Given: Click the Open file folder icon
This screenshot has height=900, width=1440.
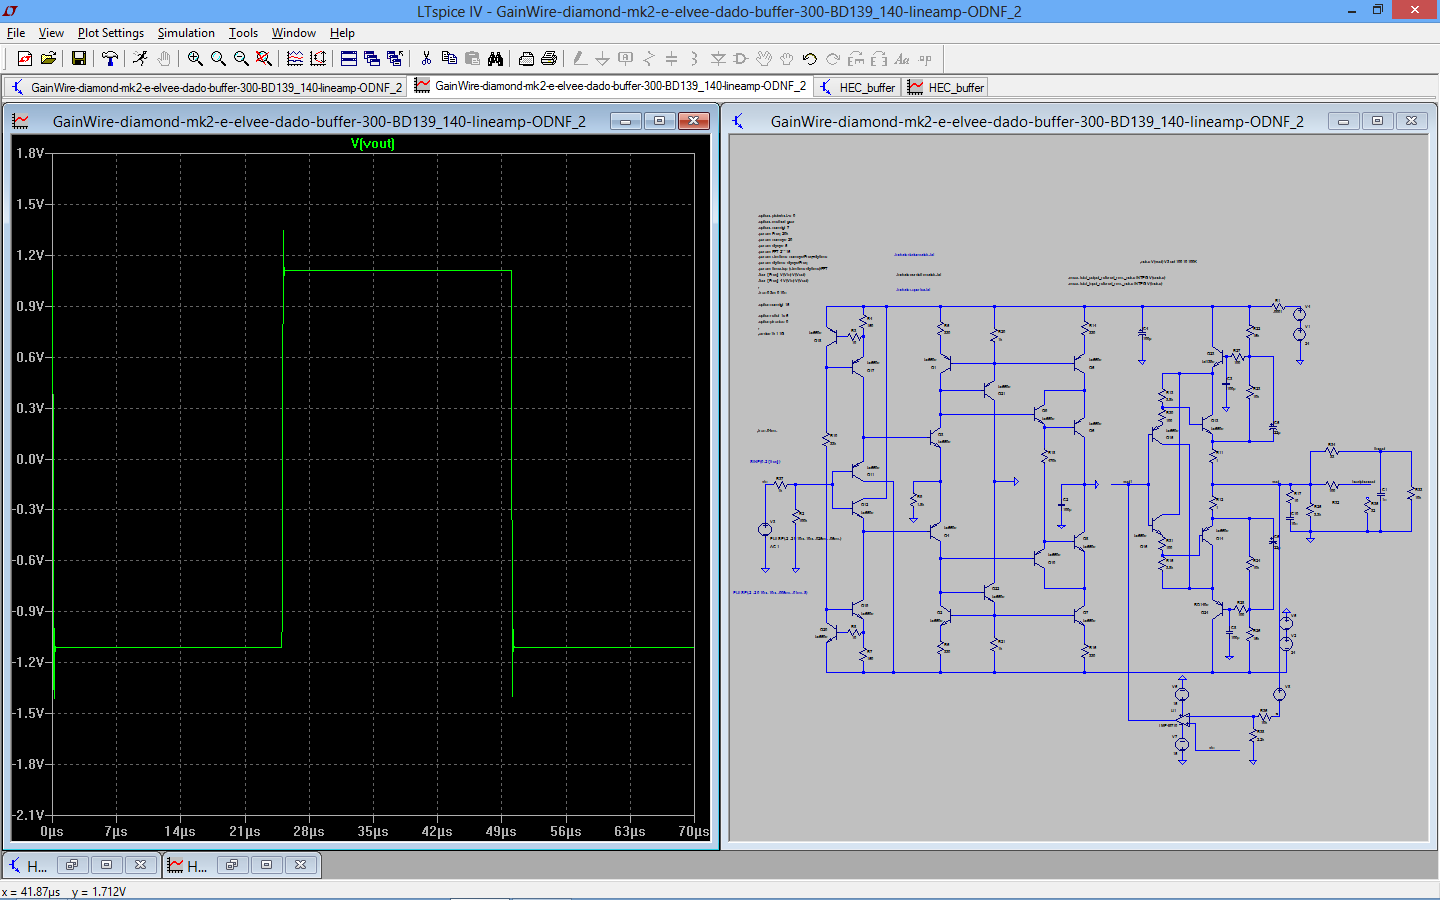Looking at the screenshot, I should [x=48, y=59].
